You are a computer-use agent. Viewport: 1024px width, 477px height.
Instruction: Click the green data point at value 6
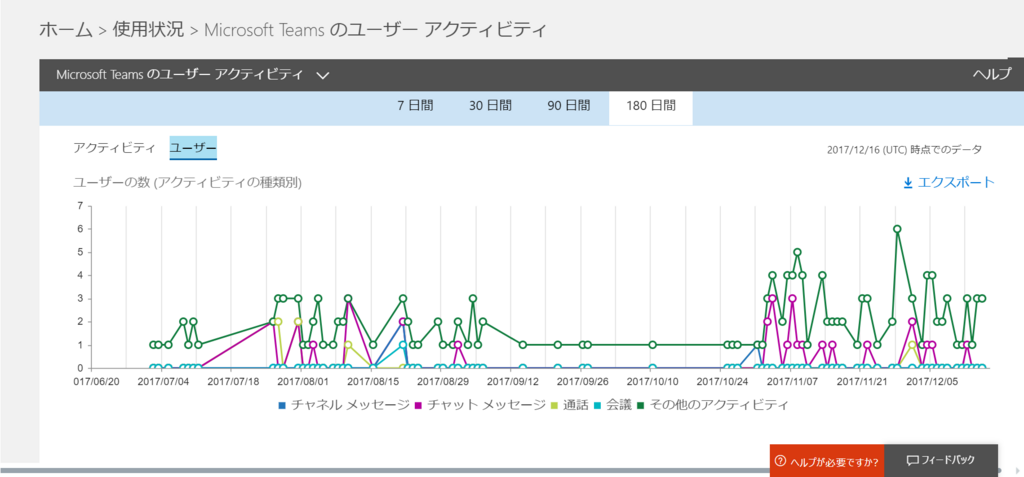(x=897, y=229)
